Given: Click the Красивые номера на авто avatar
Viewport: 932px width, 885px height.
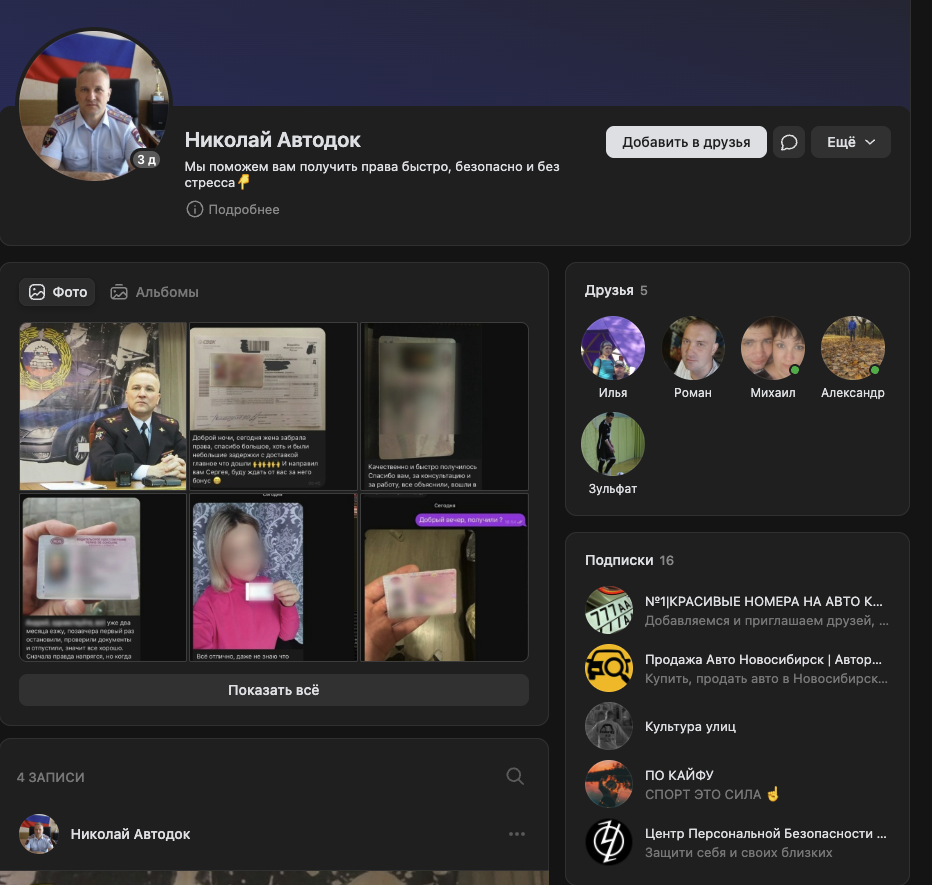Looking at the screenshot, I should (x=608, y=610).
